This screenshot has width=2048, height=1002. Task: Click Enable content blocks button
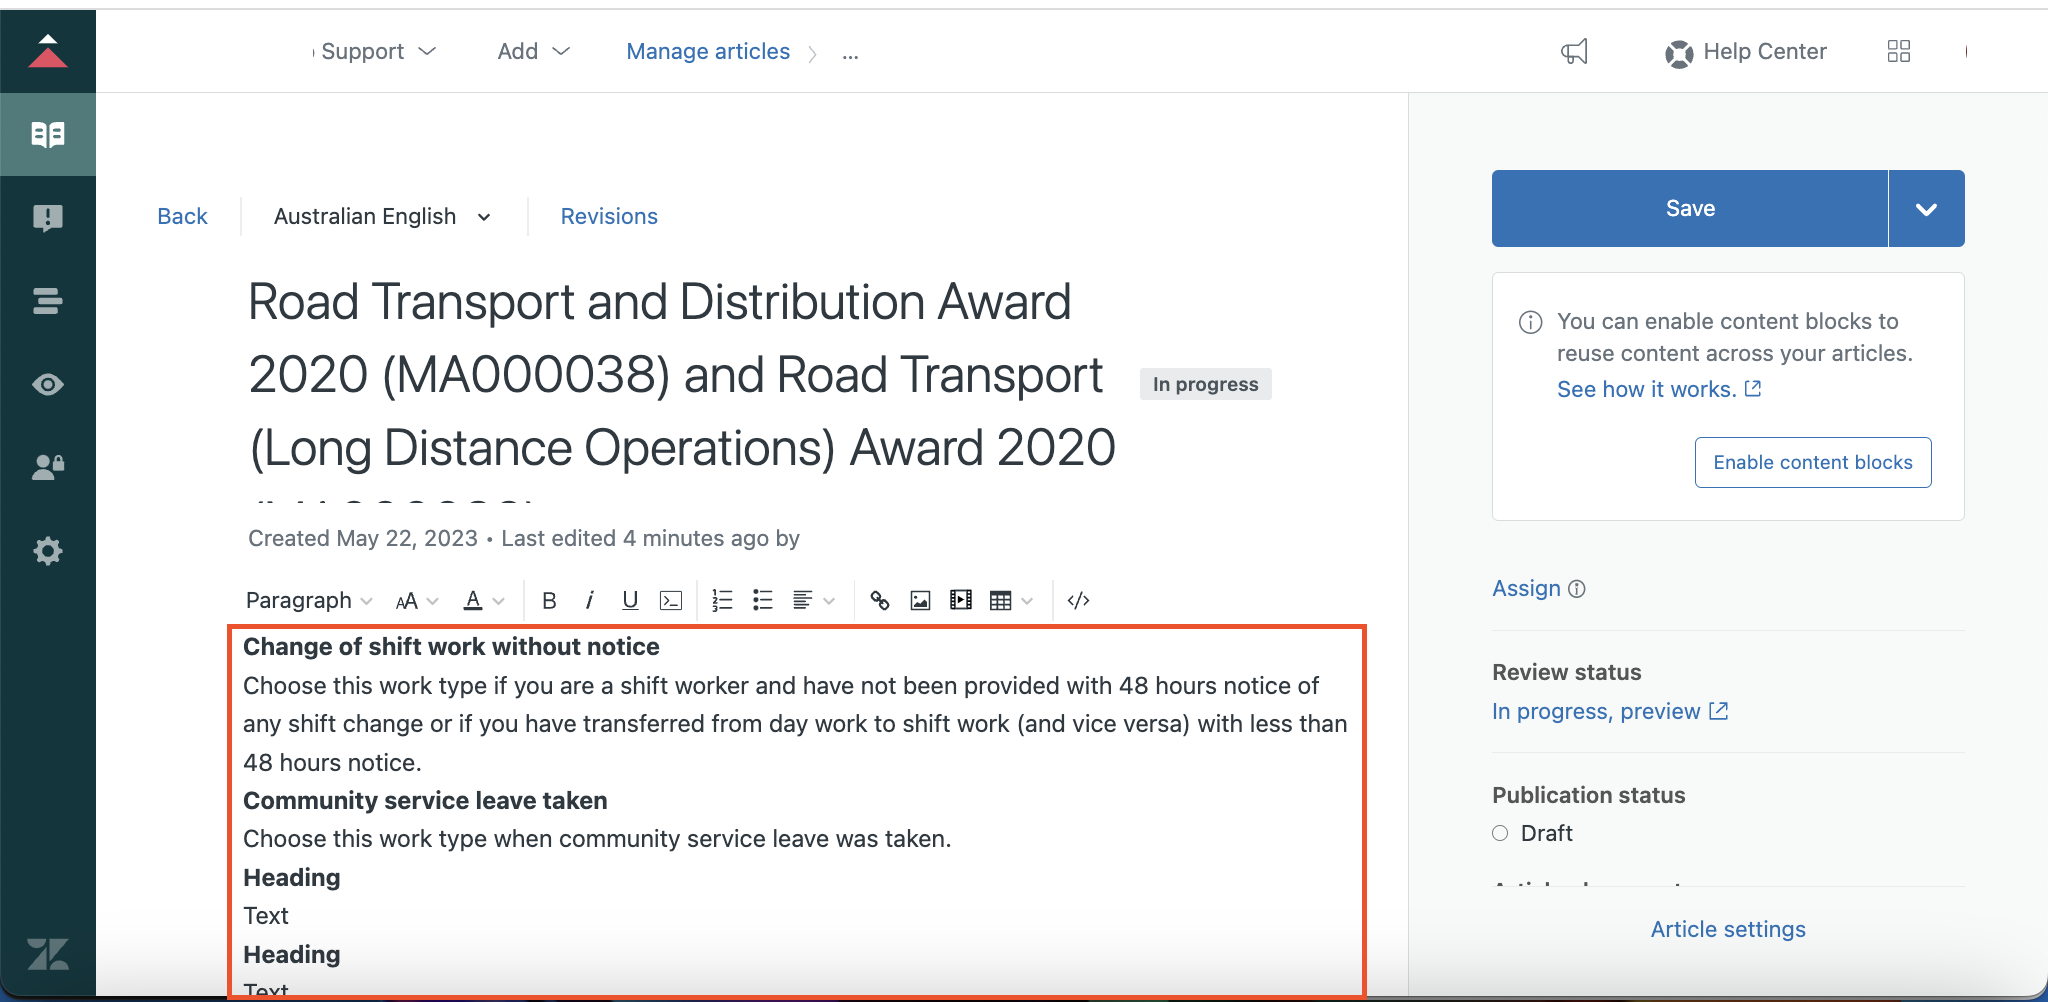tap(1812, 462)
